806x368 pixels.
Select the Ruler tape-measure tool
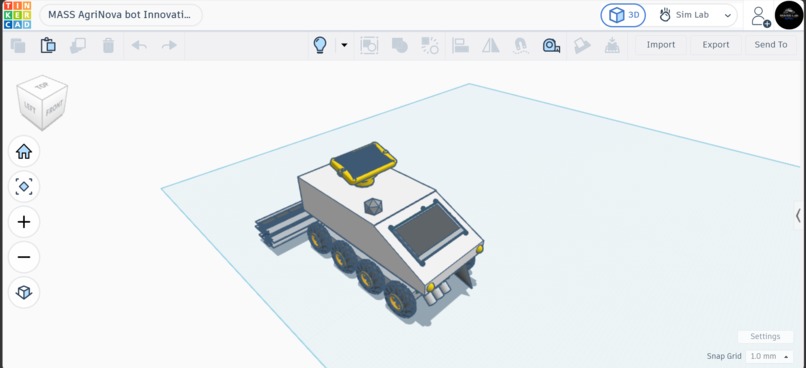[x=551, y=45]
